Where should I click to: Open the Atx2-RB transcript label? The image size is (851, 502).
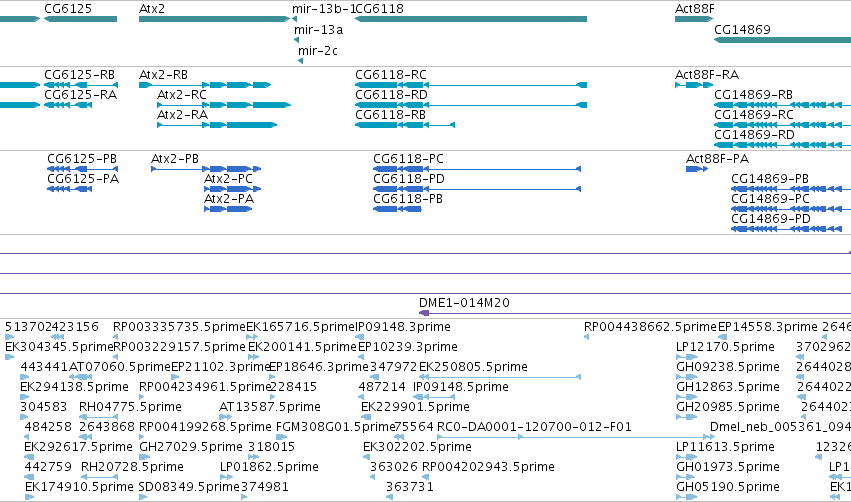(x=163, y=74)
